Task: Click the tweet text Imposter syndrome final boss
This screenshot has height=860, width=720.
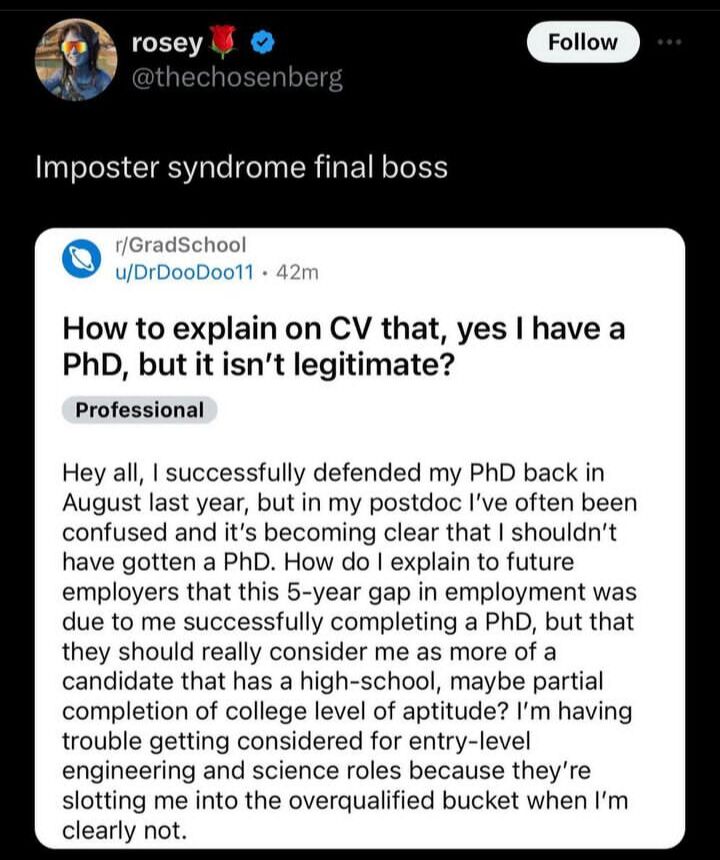Action: (242, 167)
